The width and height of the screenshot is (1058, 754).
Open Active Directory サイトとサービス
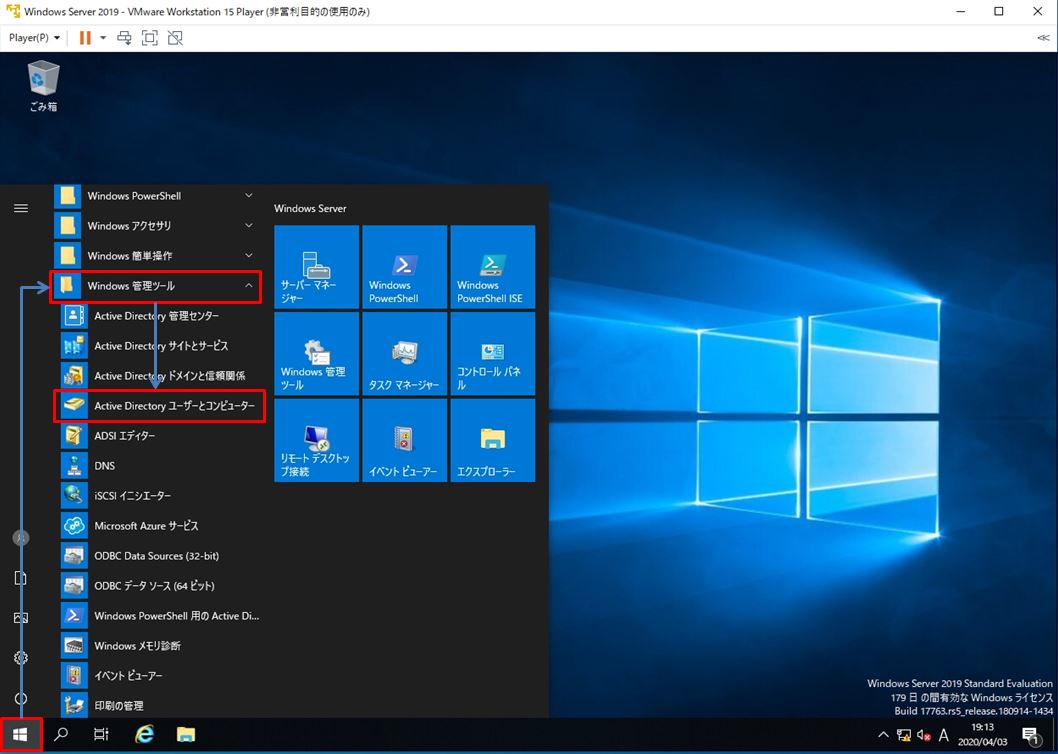[161, 346]
